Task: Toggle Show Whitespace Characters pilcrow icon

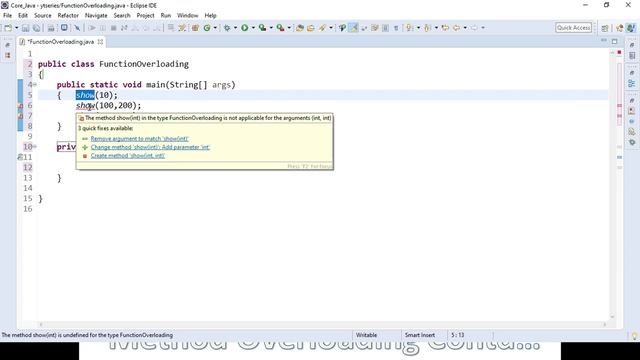Action: 396,28
